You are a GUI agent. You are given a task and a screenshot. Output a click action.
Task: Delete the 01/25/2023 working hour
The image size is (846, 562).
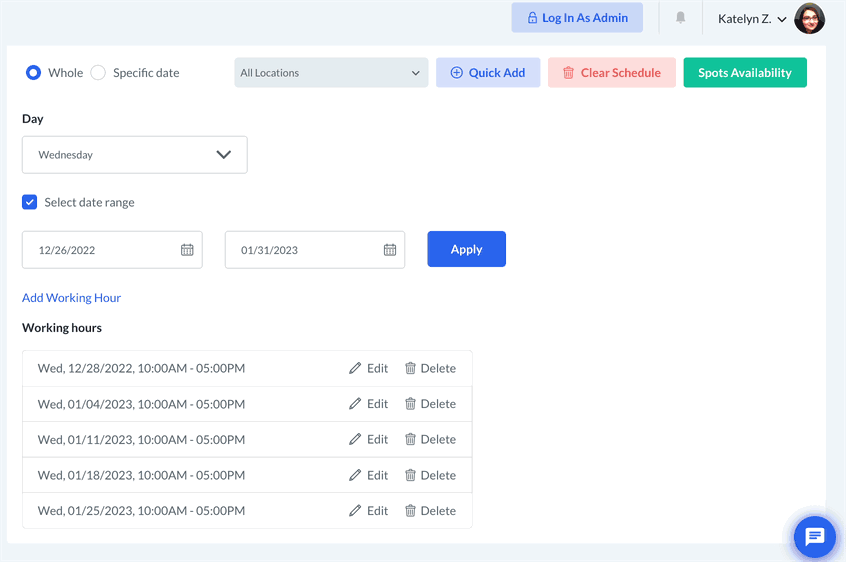[x=430, y=511]
